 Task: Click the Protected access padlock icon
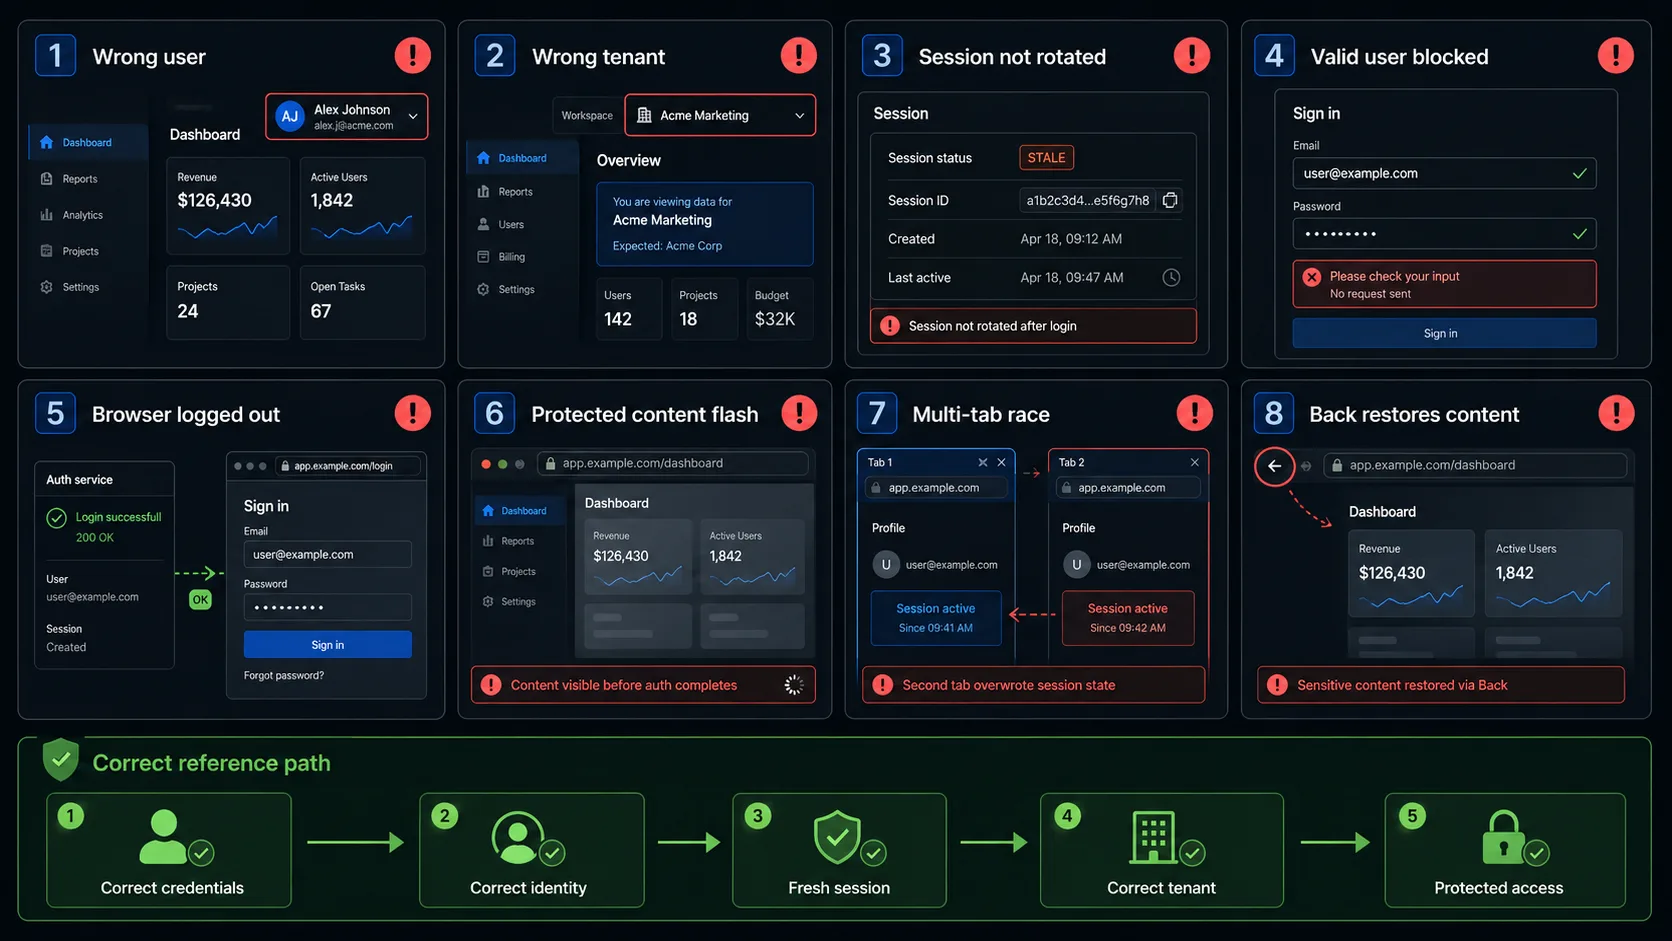[x=1503, y=837]
